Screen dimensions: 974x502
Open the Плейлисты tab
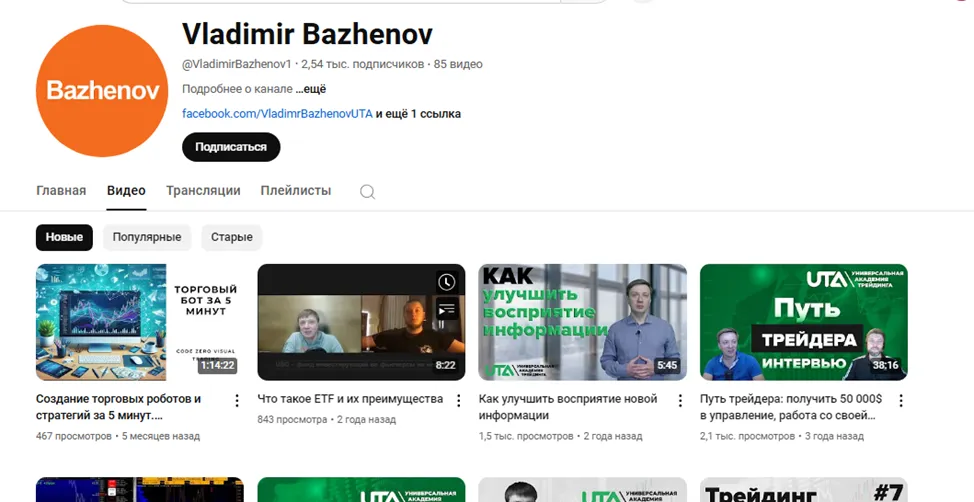point(296,191)
